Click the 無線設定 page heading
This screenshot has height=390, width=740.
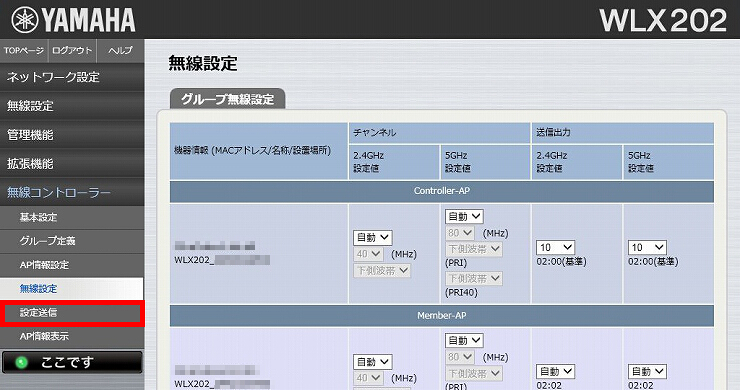pos(203,63)
